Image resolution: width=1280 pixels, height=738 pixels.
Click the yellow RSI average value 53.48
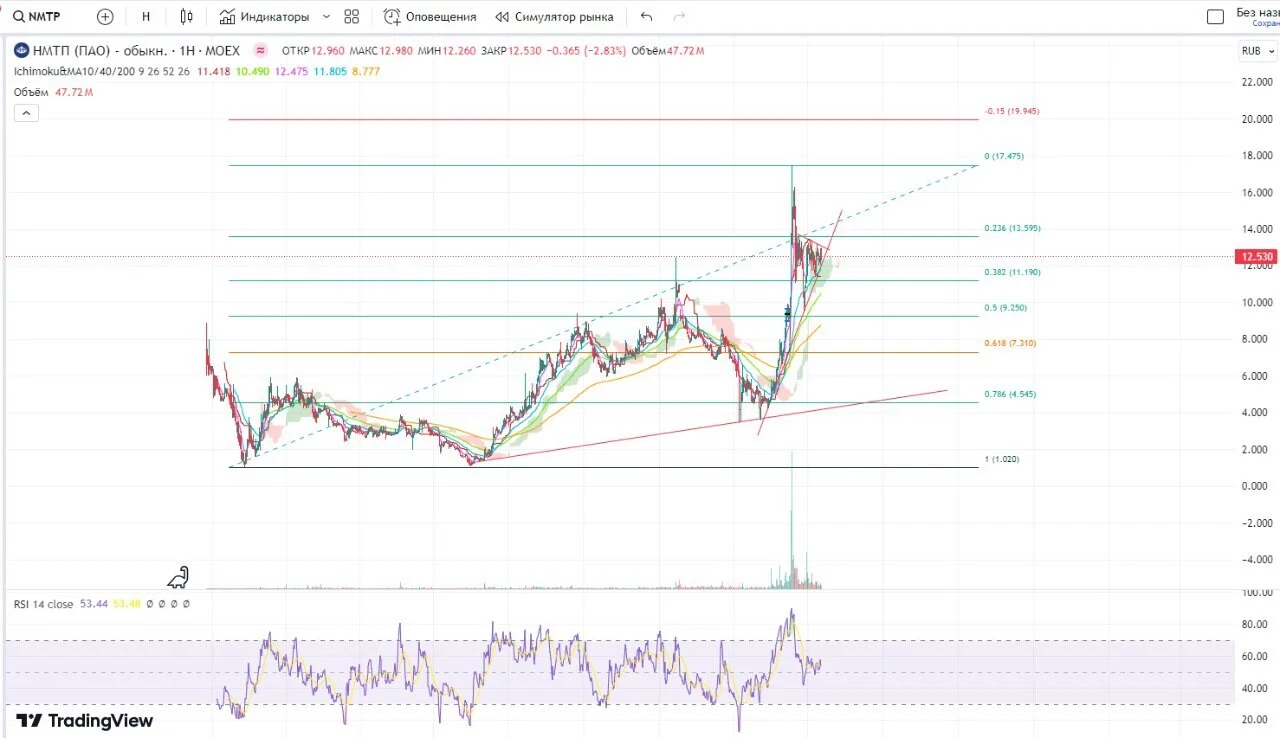coord(126,604)
